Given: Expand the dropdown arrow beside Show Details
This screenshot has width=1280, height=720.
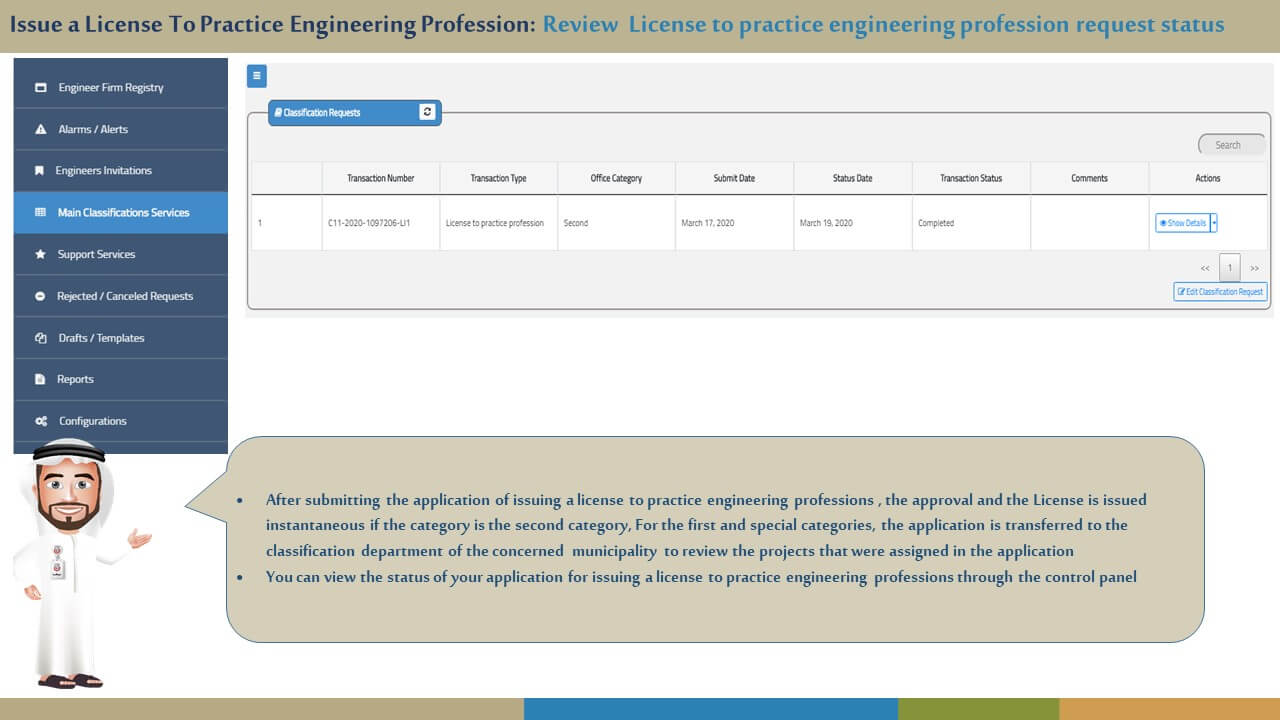Looking at the screenshot, I should click(1214, 223).
